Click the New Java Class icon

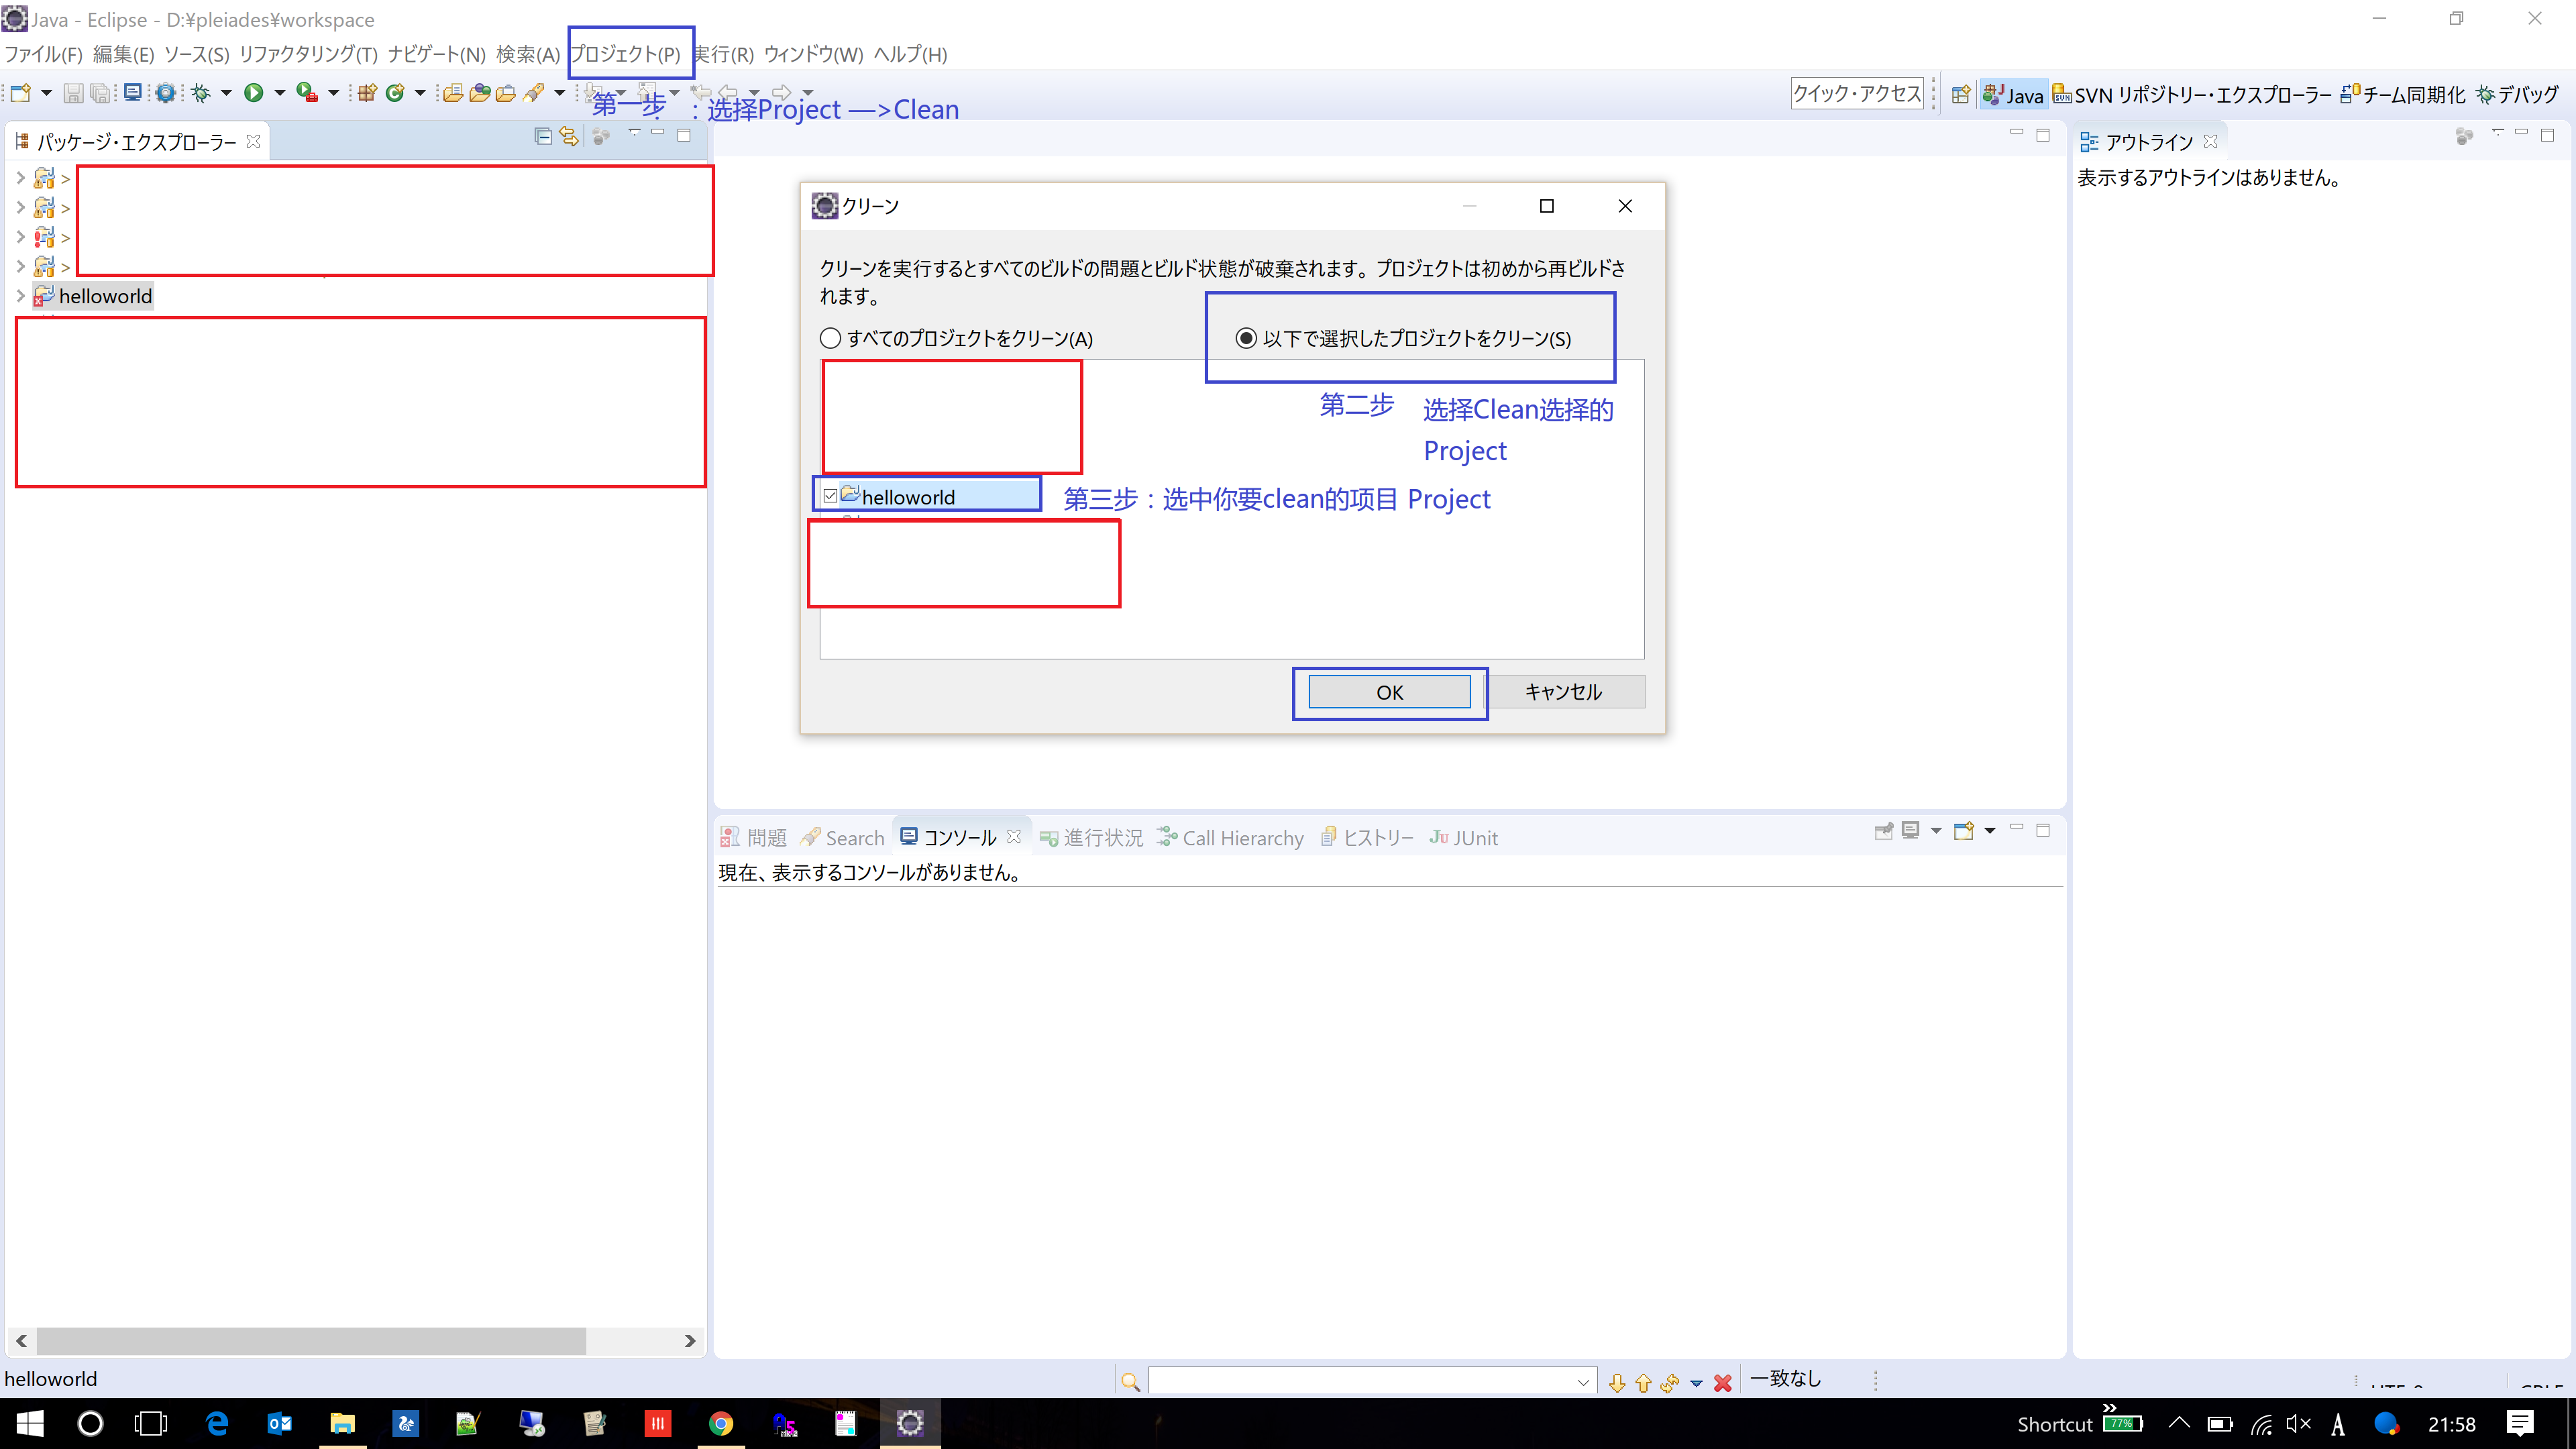tap(395, 93)
